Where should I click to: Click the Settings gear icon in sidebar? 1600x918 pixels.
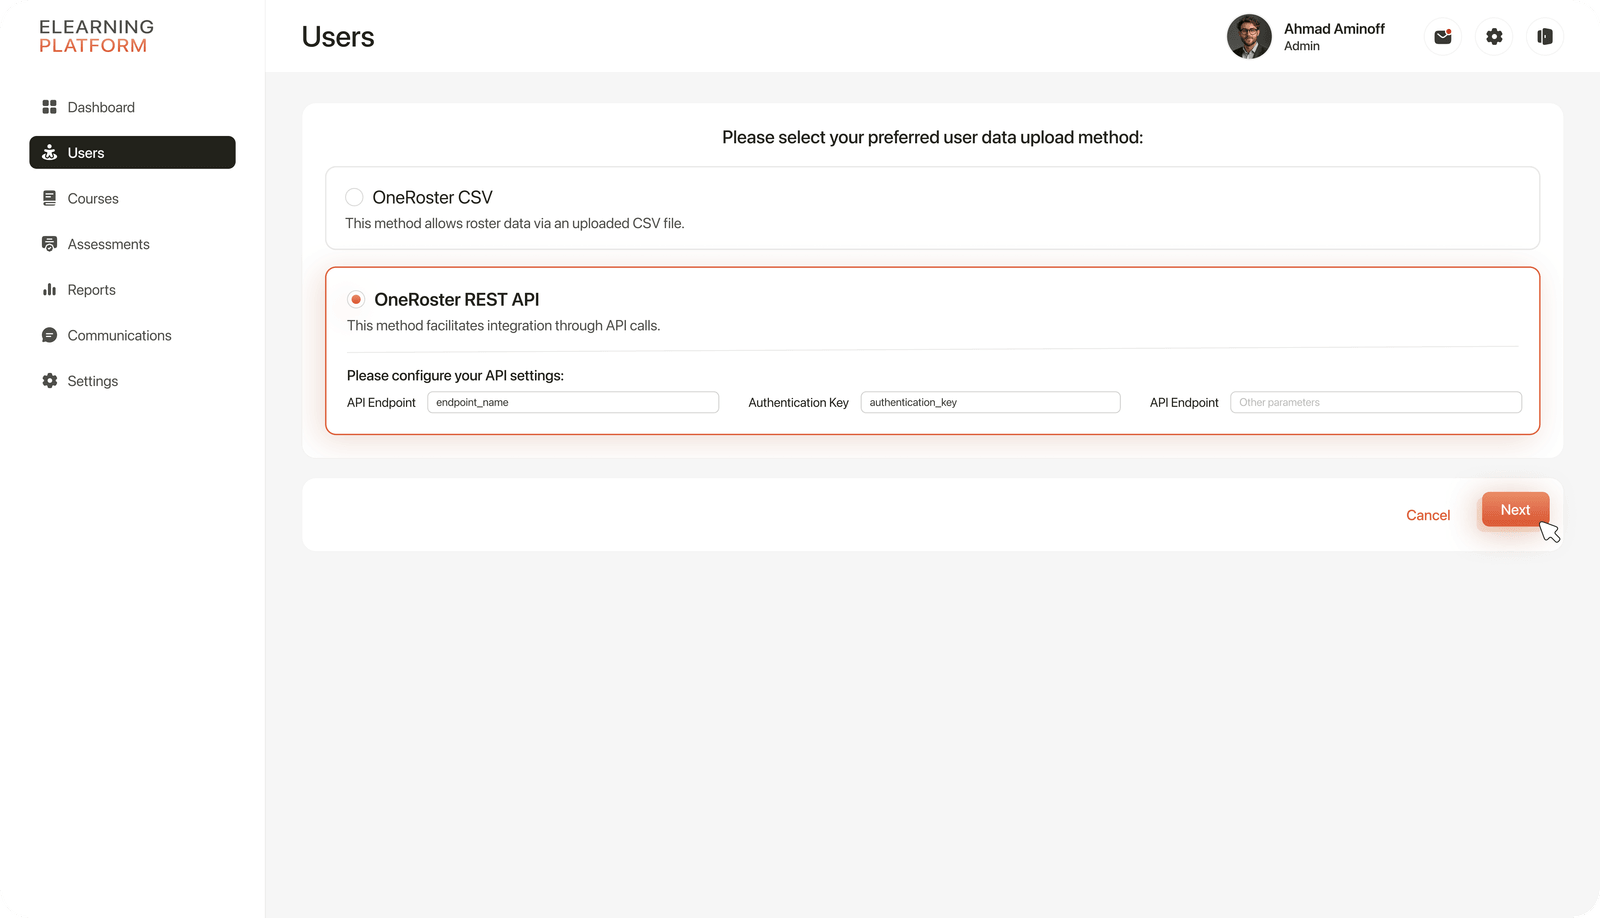[49, 381]
